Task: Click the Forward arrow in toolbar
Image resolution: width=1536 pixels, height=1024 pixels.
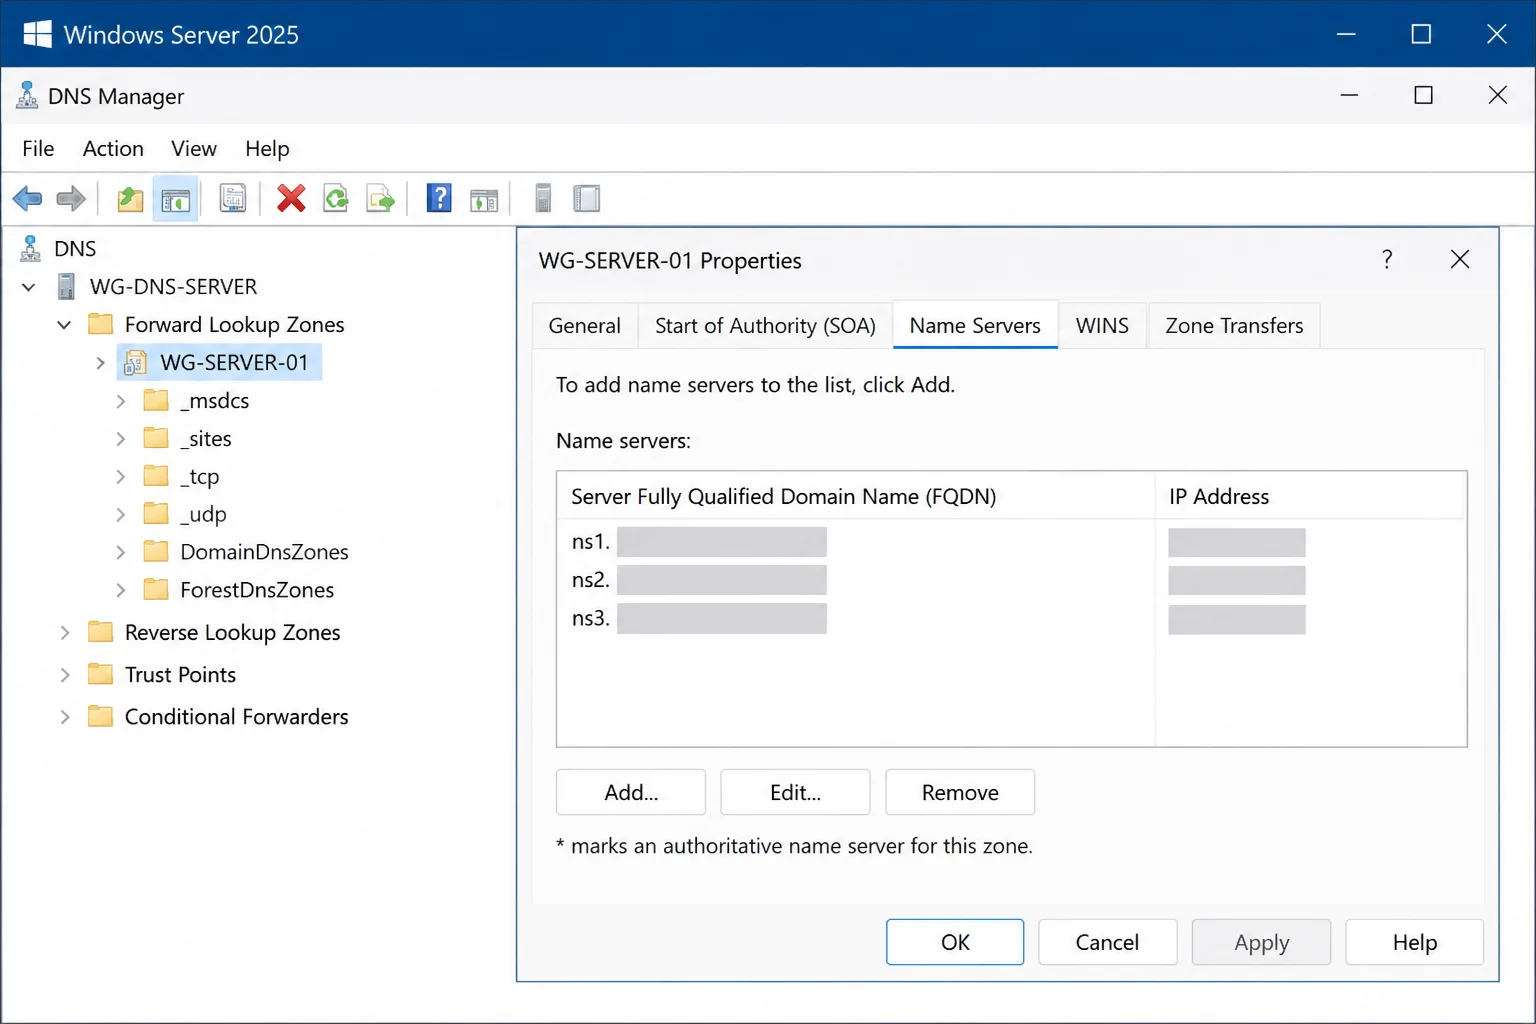Action: click(x=71, y=199)
